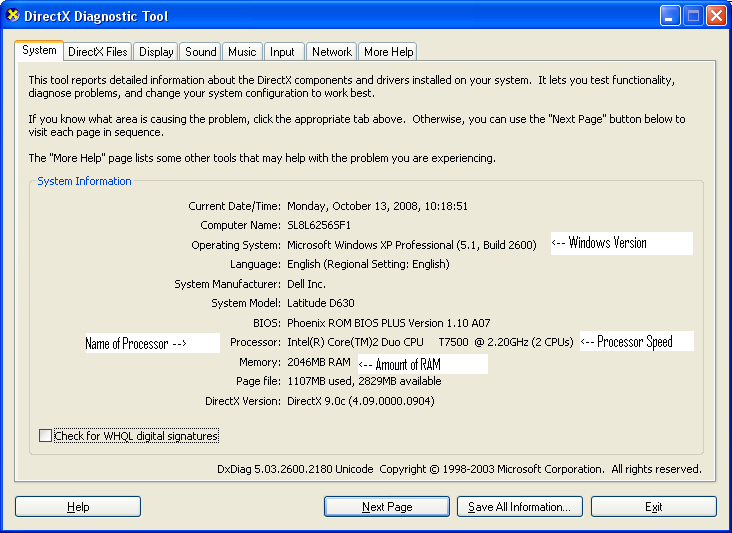The image size is (732, 533).
Task: Click Save All Information button
Action: point(519,507)
